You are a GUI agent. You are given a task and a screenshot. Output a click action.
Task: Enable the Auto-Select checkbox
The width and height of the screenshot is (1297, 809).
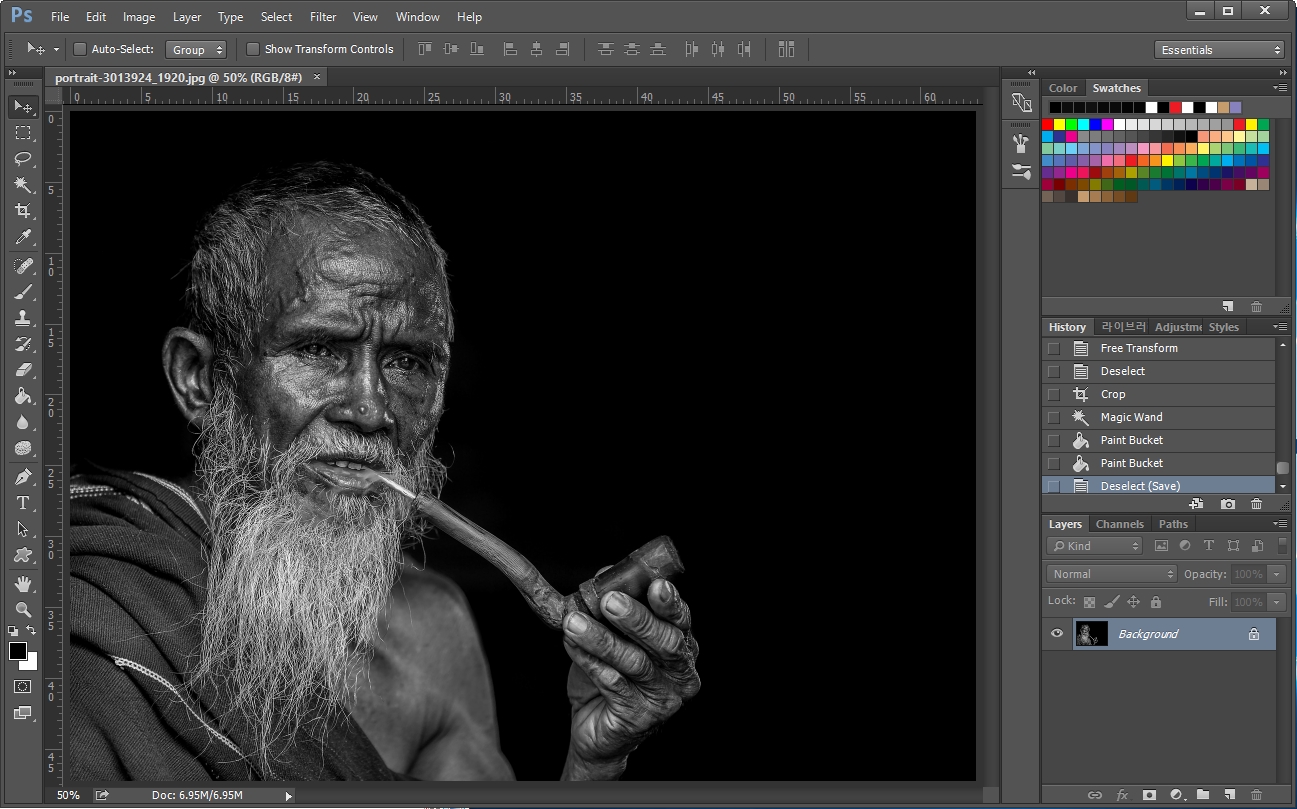(80, 49)
